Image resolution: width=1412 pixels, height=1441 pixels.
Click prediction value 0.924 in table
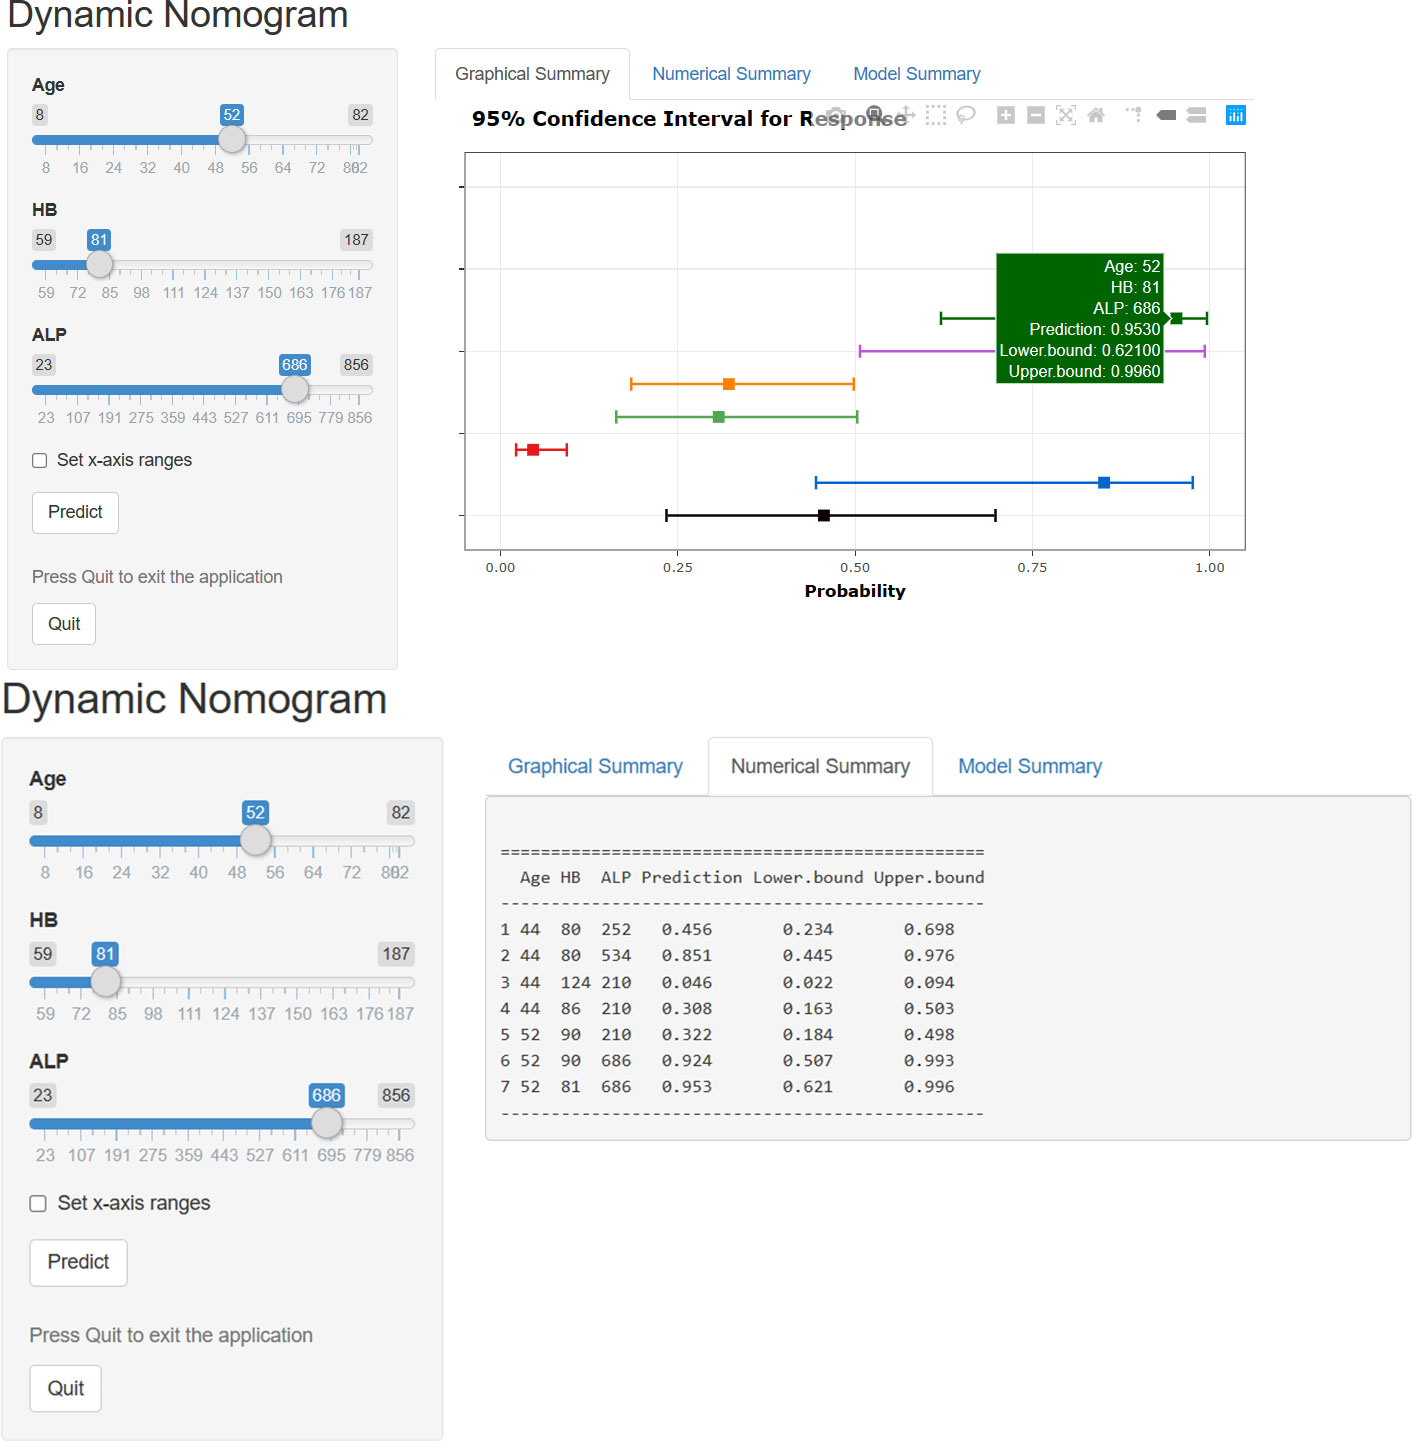click(687, 1061)
